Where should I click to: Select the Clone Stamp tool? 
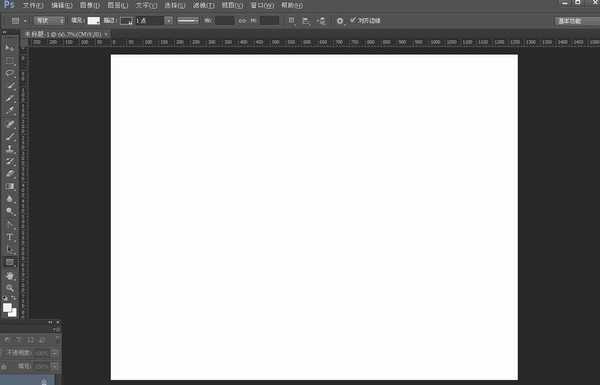[10, 148]
